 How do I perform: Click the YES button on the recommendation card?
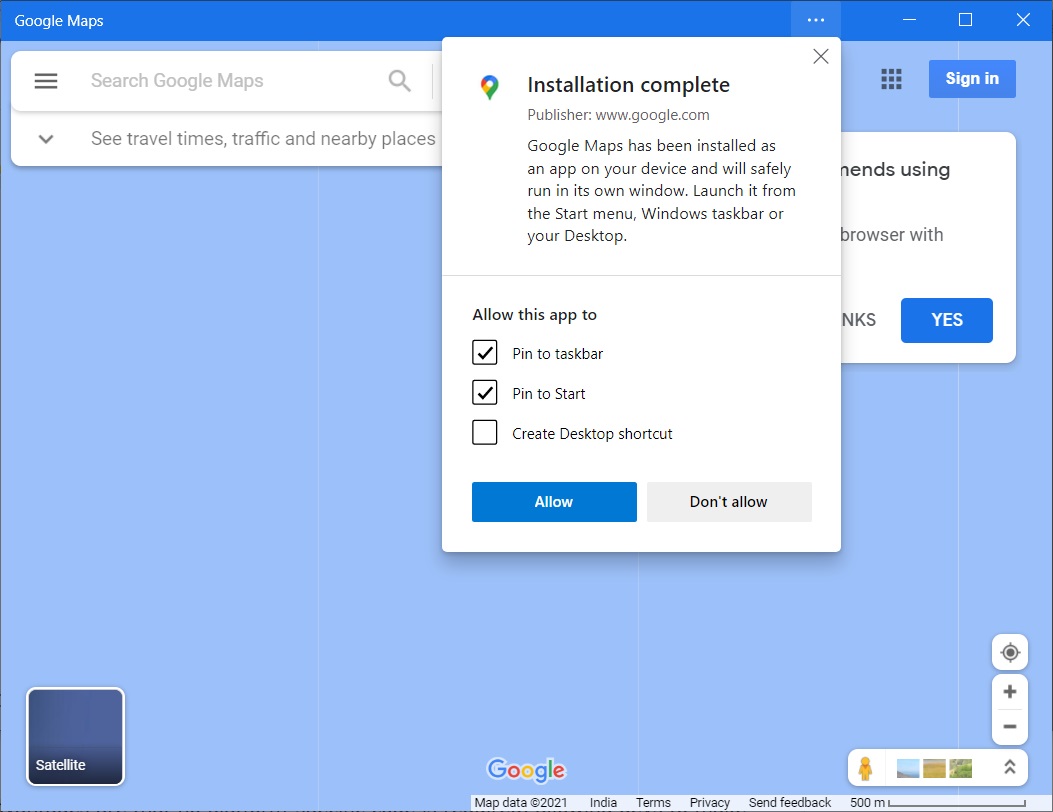[x=946, y=320]
